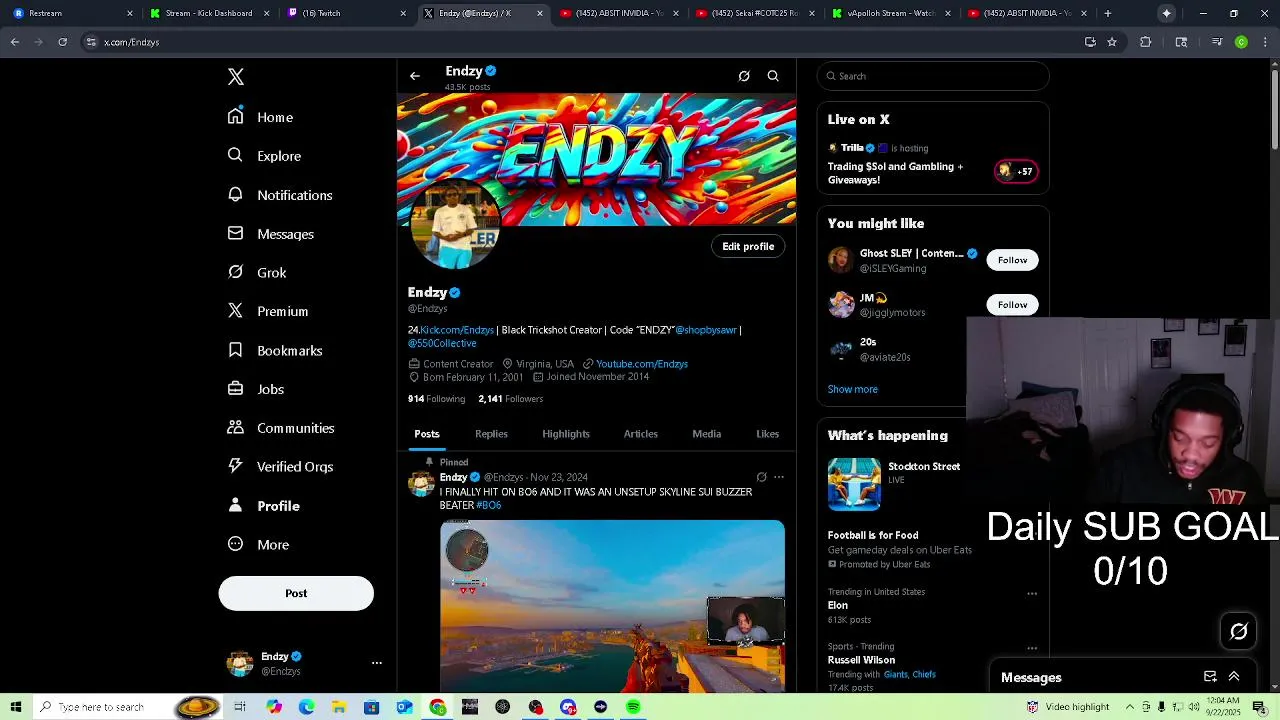The image size is (1280, 720).
Task: Open #BO6 hashtag in pinned post
Action: pyautogui.click(x=489, y=506)
